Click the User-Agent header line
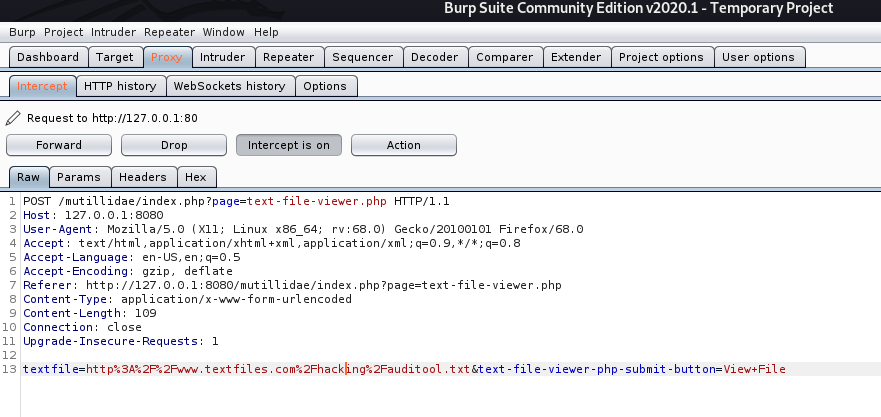Image resolution: width=881 pixels, height=417 pixels. coord(303,229)
